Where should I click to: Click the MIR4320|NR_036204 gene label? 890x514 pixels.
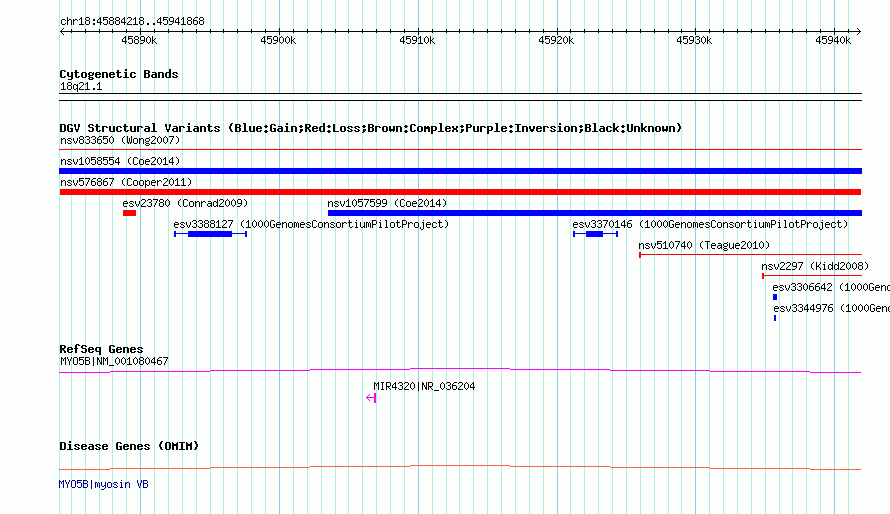click(424, 386)
